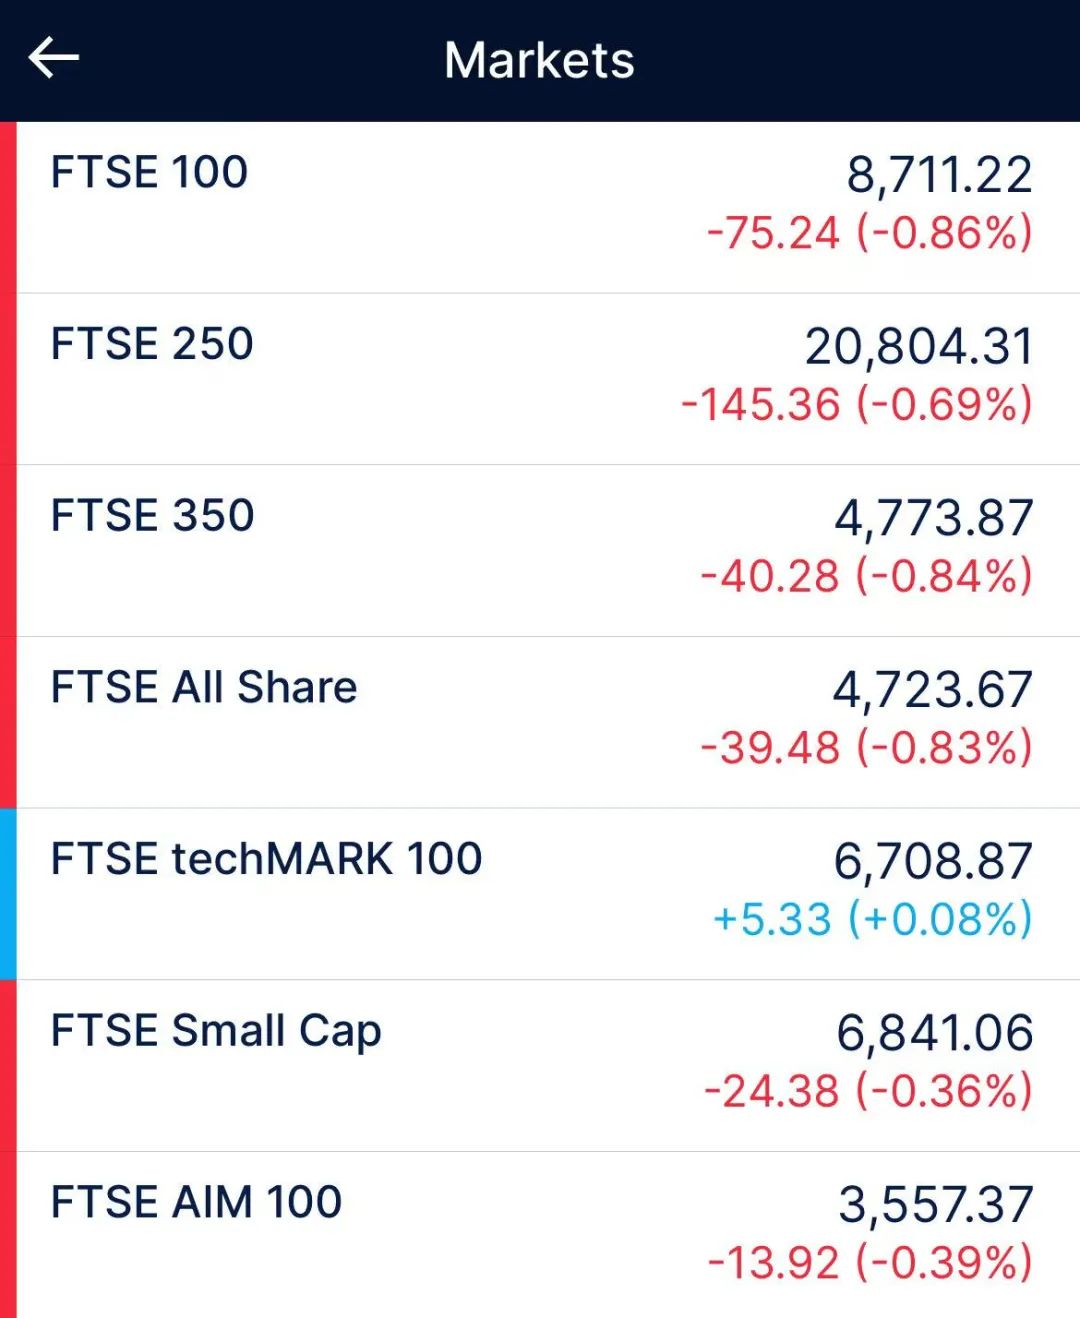The image size is (1080, 1318).
Task: Click the red FTSE 100 indicator bar
Action: click(x=8, y=207)
